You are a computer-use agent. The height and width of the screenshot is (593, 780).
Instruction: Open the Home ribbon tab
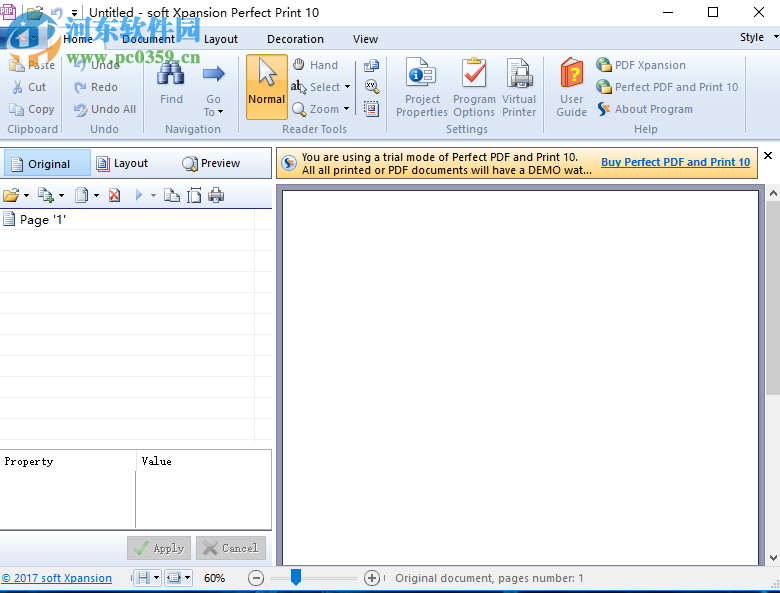coord(78,39)
